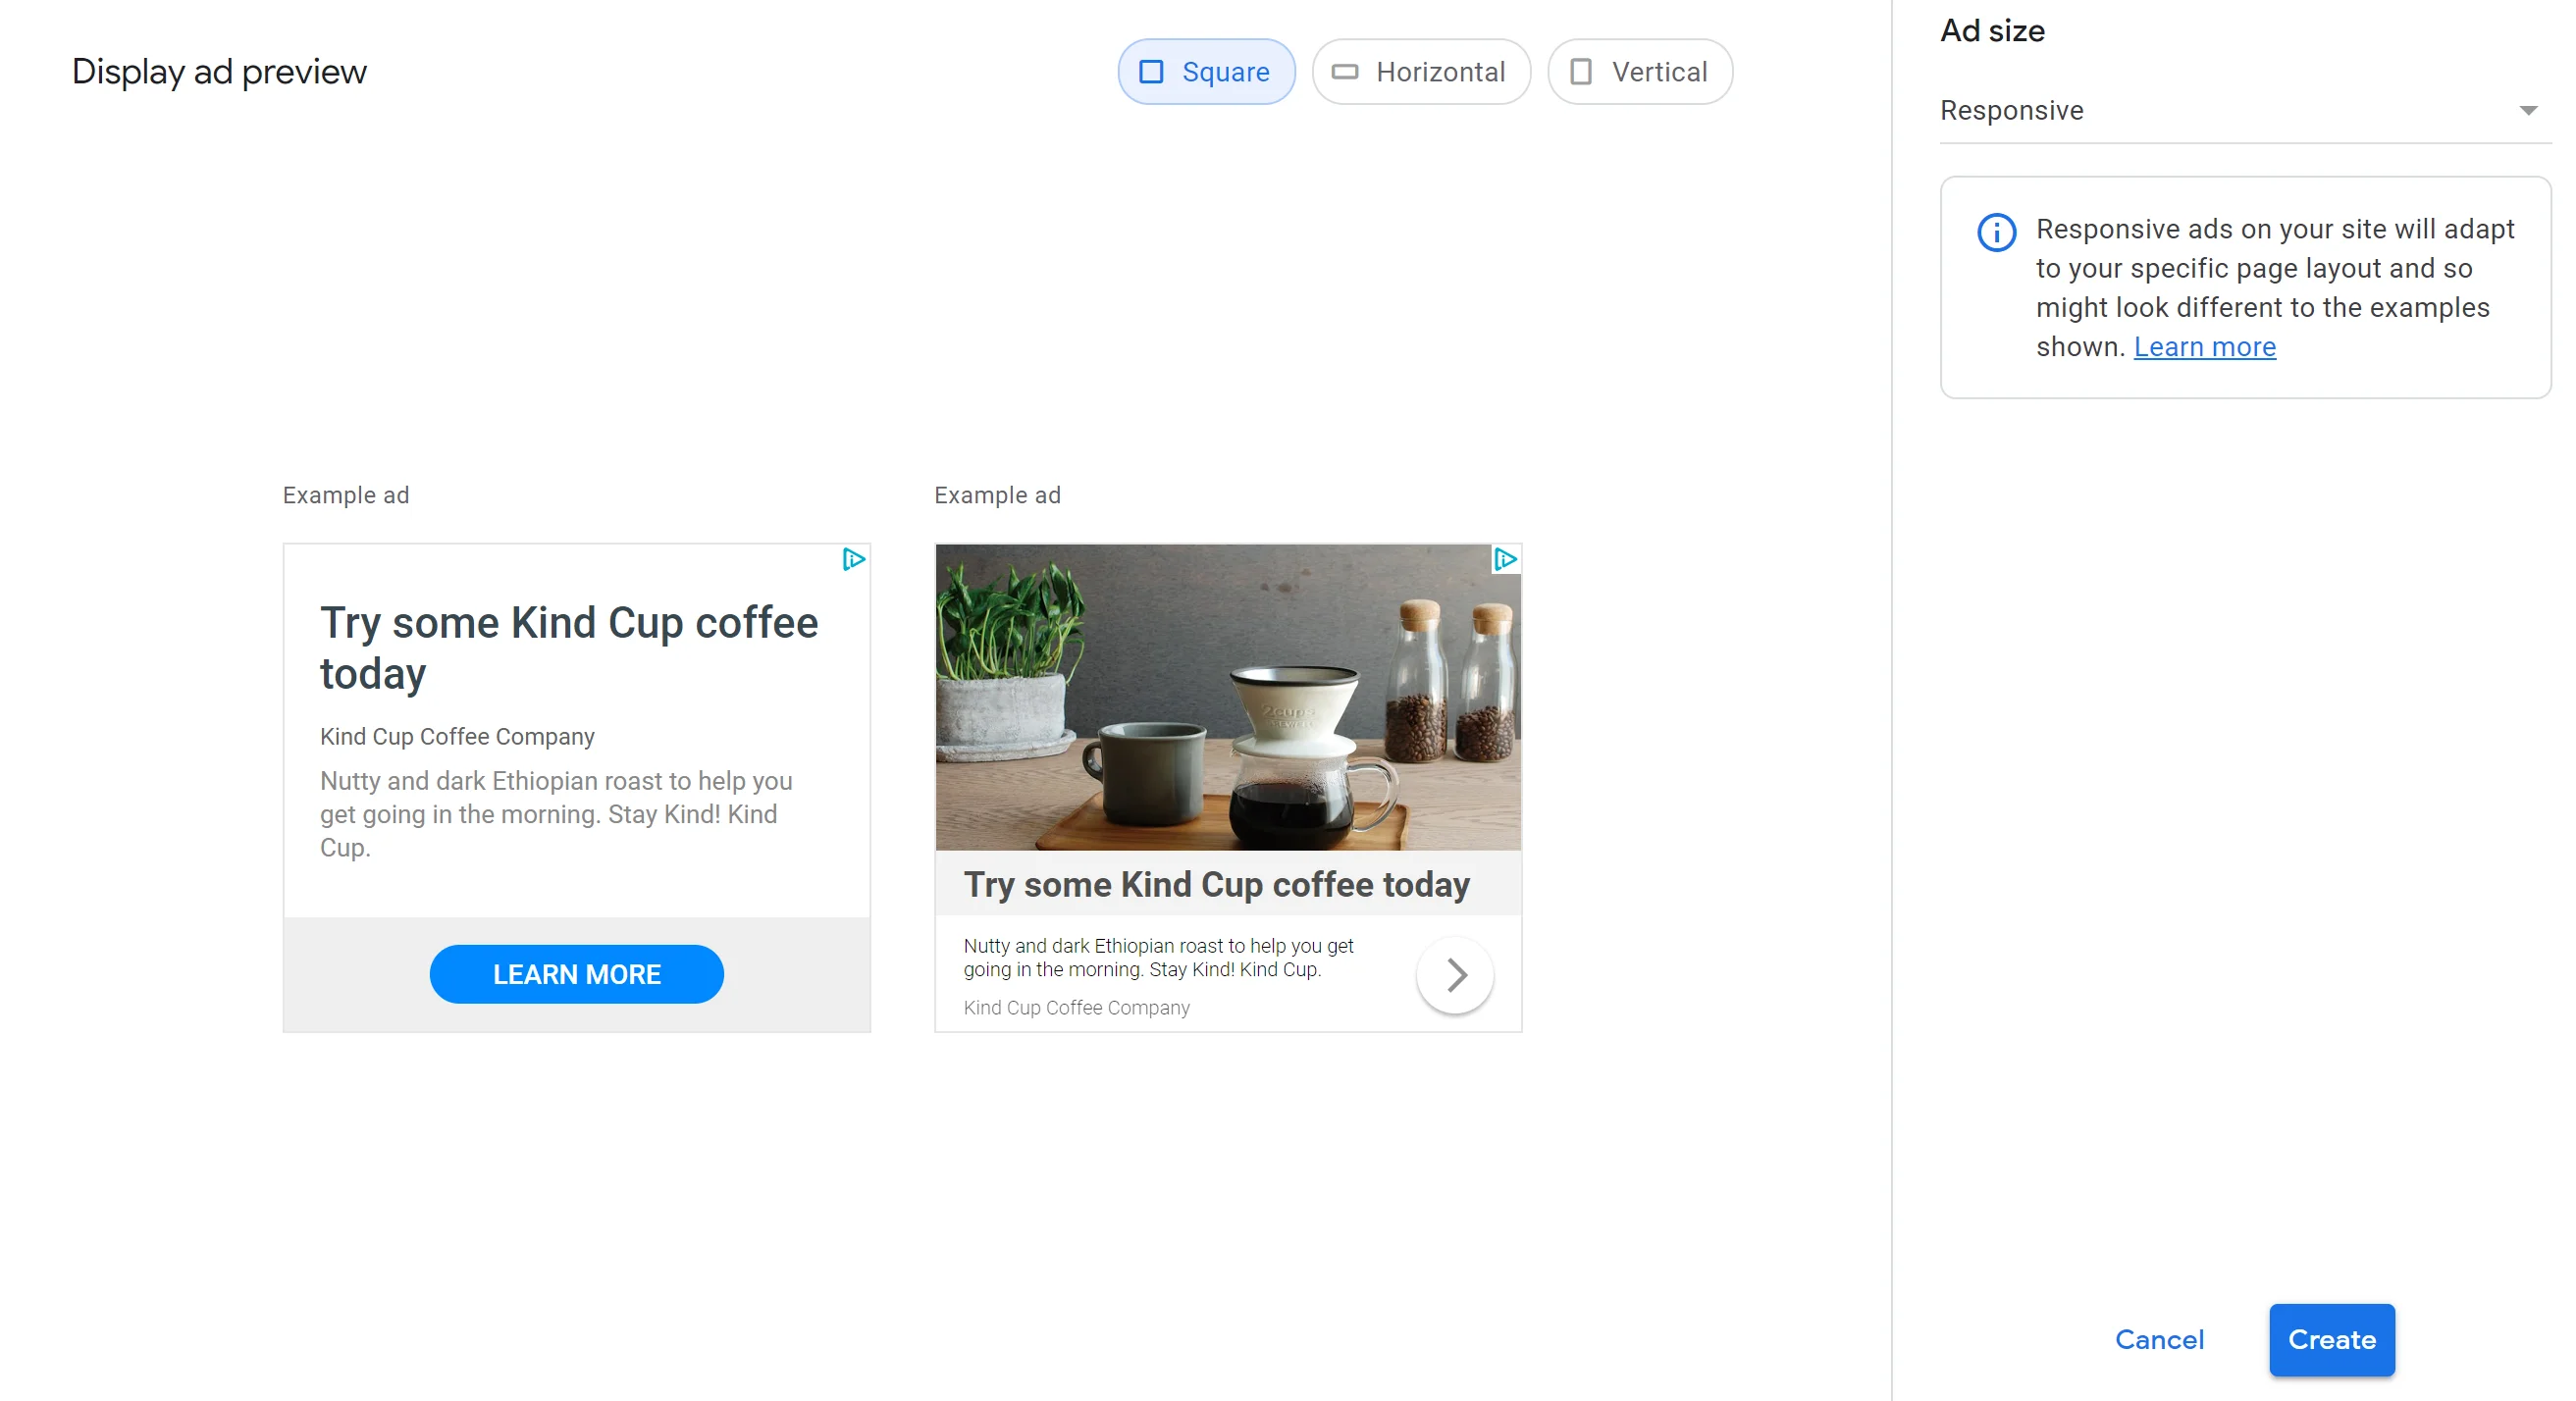Click the 'Ad size' heading
The image size is (2576, 1401).
(x=1992, y=31)
